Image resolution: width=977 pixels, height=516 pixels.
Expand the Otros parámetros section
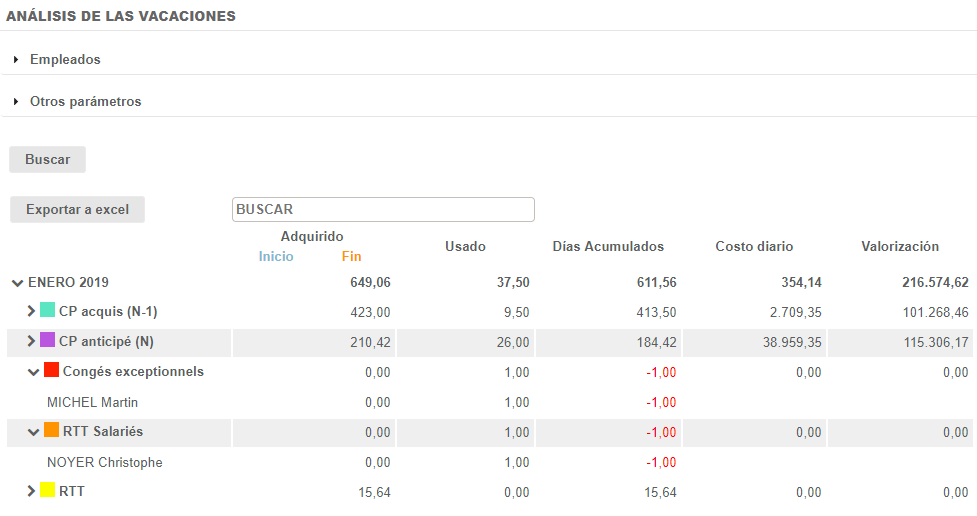tap(84, 101)
